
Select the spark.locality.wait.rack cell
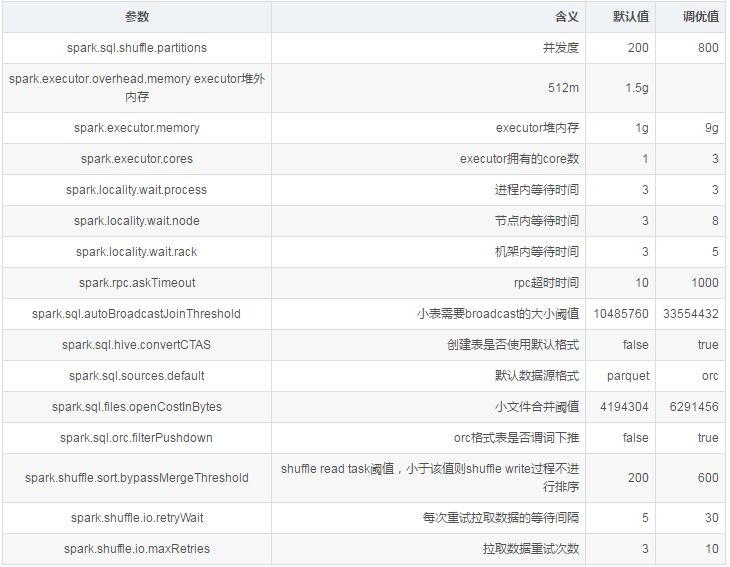pyautogui.click(x=136, y=252)
